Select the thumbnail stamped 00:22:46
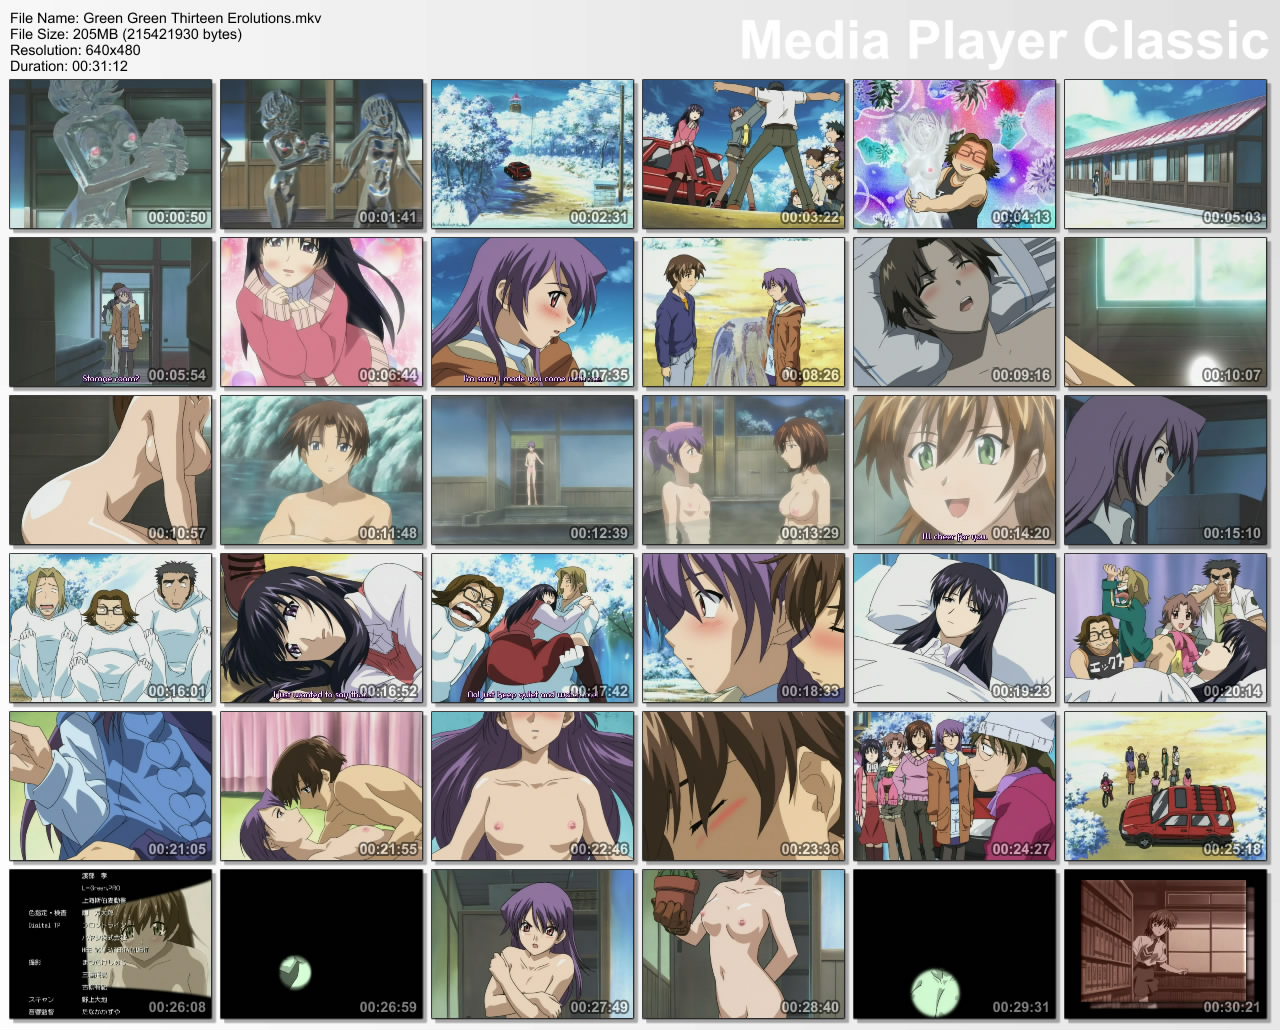Viewport: 1280px width, 1030px height. (533, 786)
